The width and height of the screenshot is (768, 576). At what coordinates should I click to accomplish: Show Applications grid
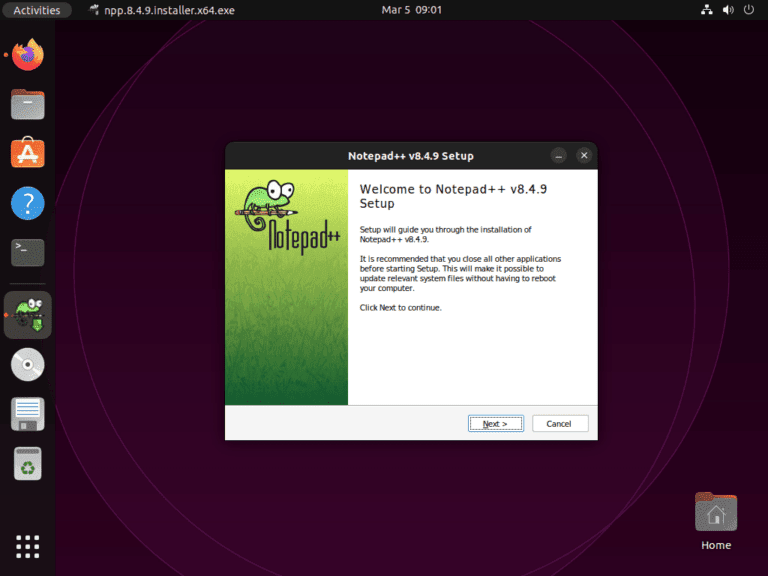coord(28,547)
